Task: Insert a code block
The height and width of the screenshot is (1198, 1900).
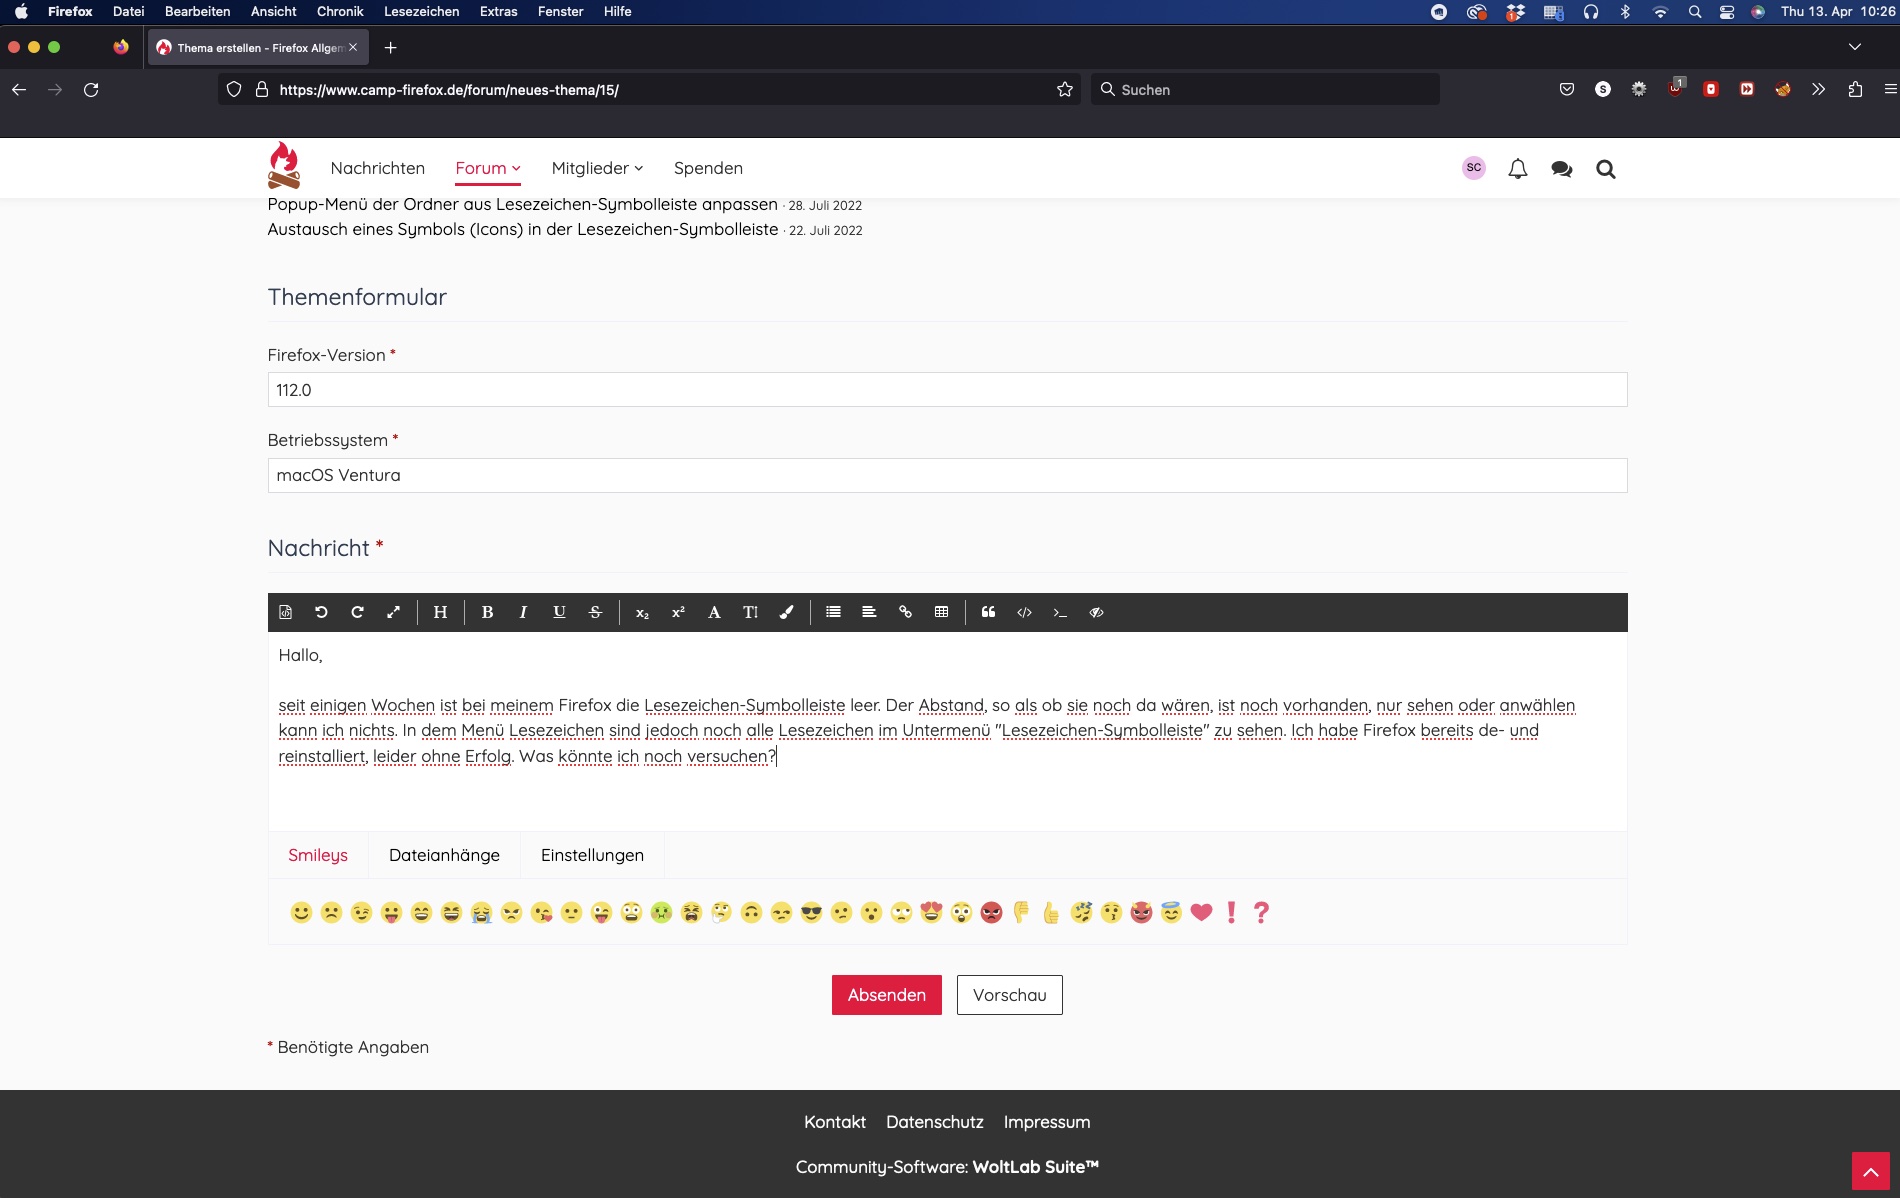Action: coord(1024,612)
